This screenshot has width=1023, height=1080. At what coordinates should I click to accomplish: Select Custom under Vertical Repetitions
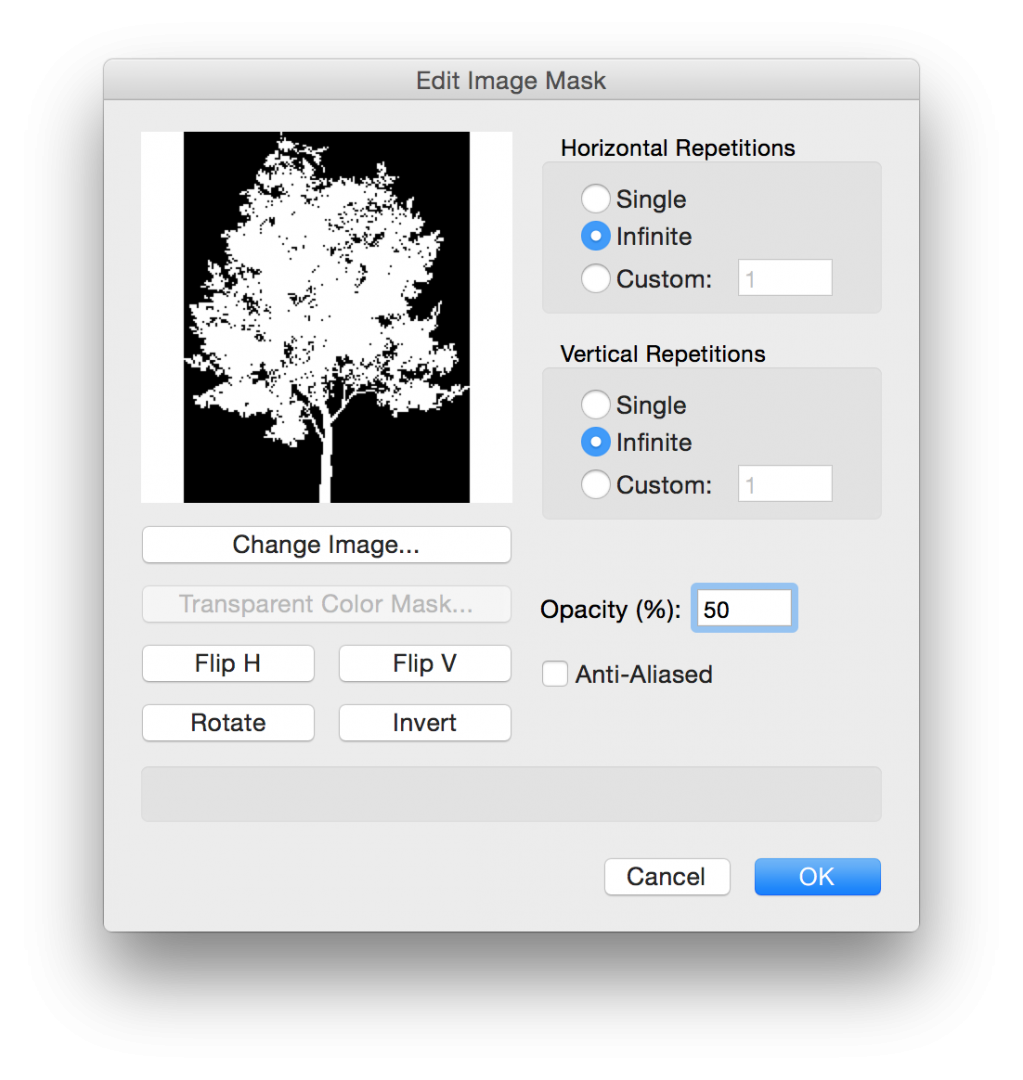pos(596,485)
